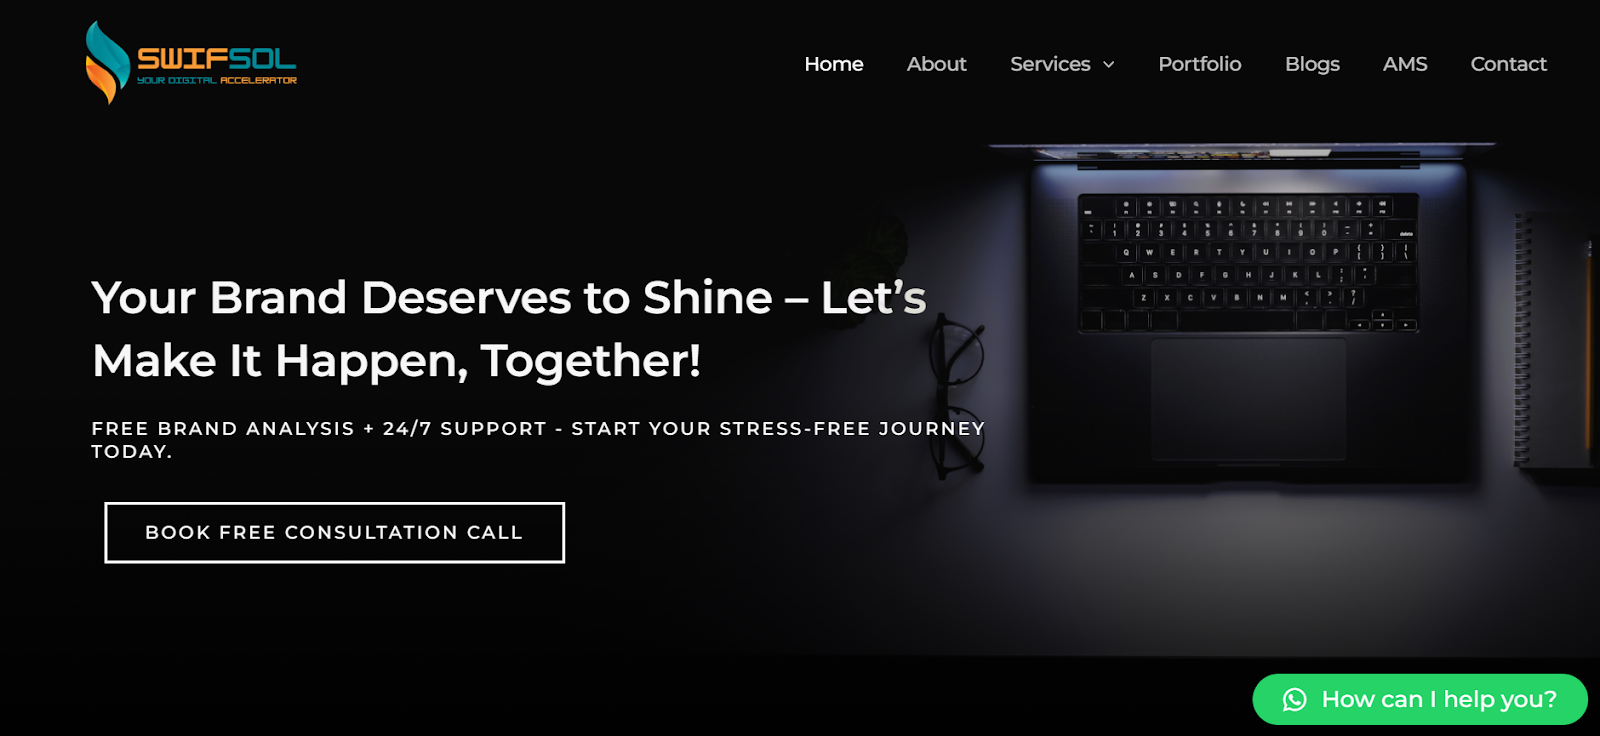The width and height of the screenshot is (1600, 736).
Task: Expand the Services dropdown chevron
Action: [x=1108, y=65]
